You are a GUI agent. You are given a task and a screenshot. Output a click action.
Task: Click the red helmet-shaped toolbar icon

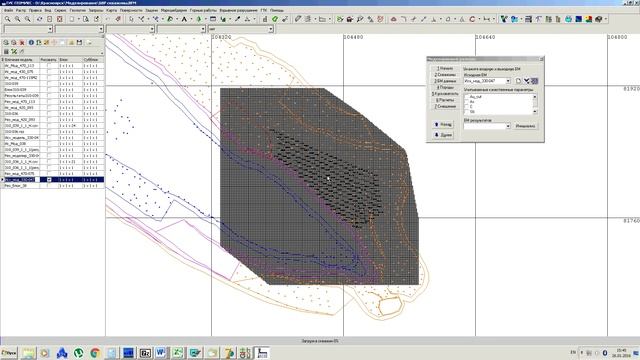(393, 19)
